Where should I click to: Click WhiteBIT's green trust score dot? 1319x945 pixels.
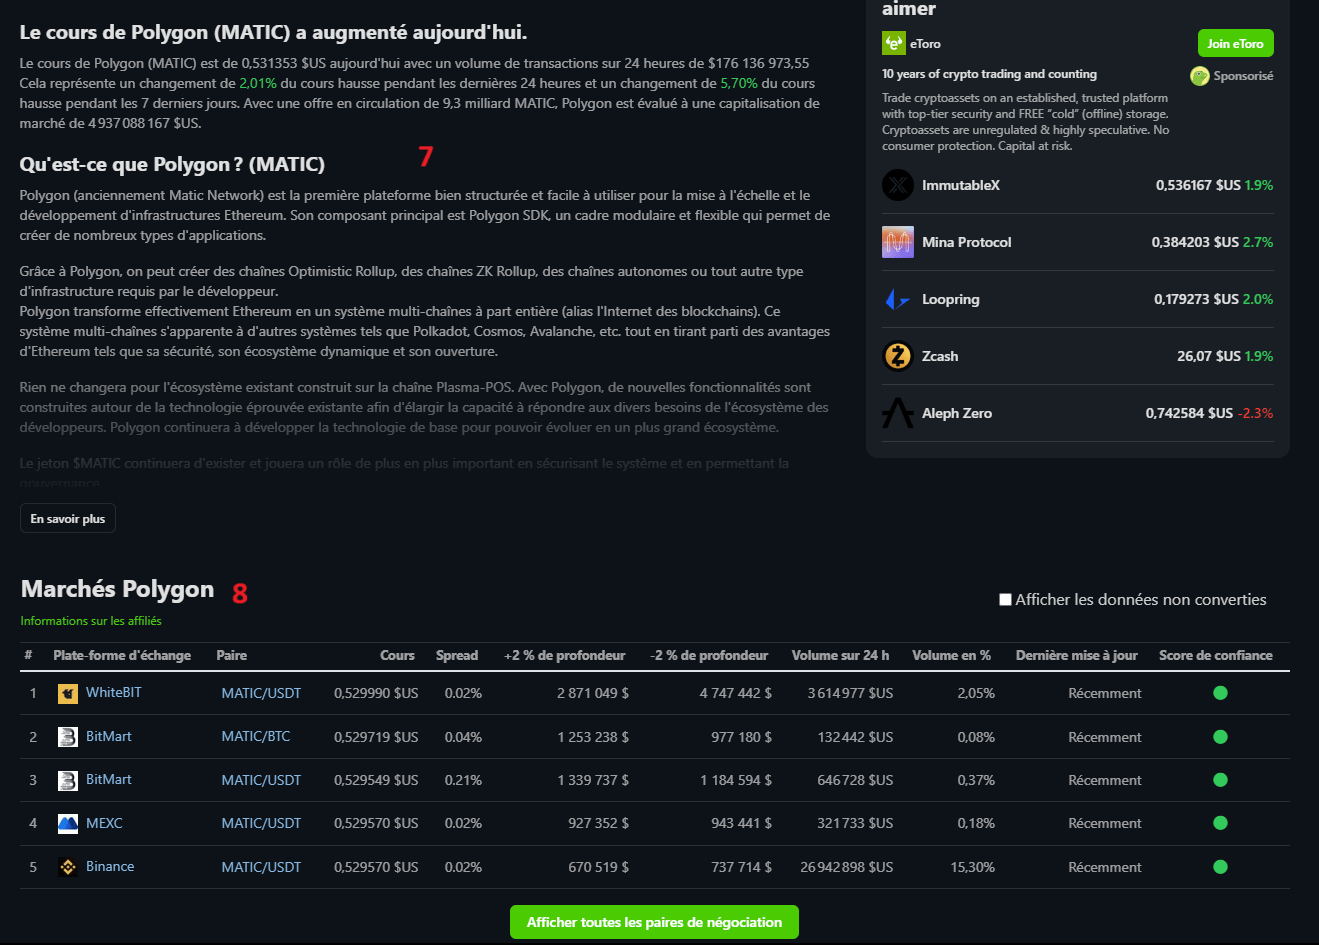1220,693
